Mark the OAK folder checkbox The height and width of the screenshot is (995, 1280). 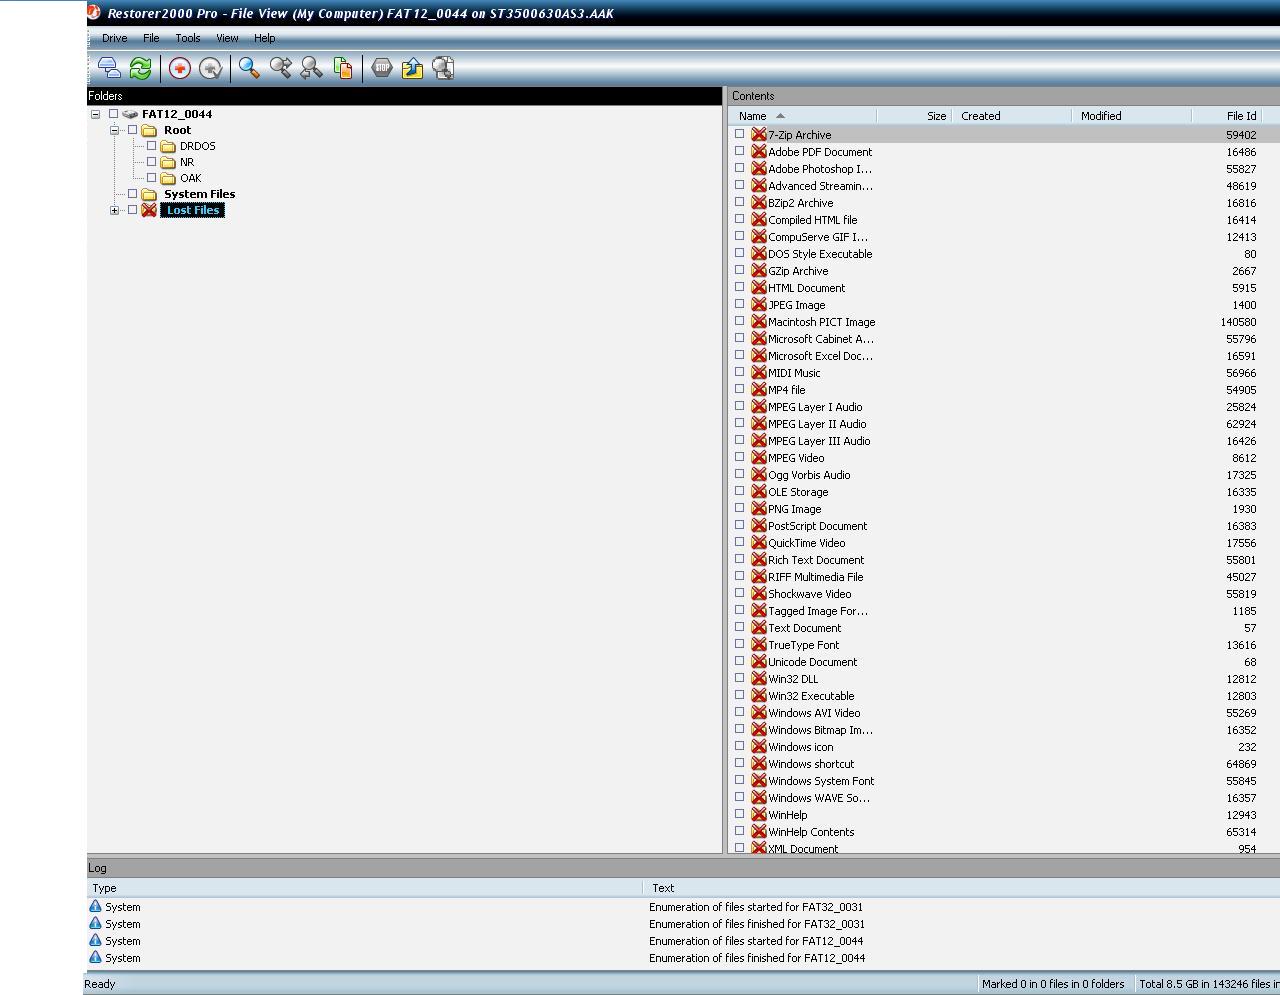tap(151, 178)
